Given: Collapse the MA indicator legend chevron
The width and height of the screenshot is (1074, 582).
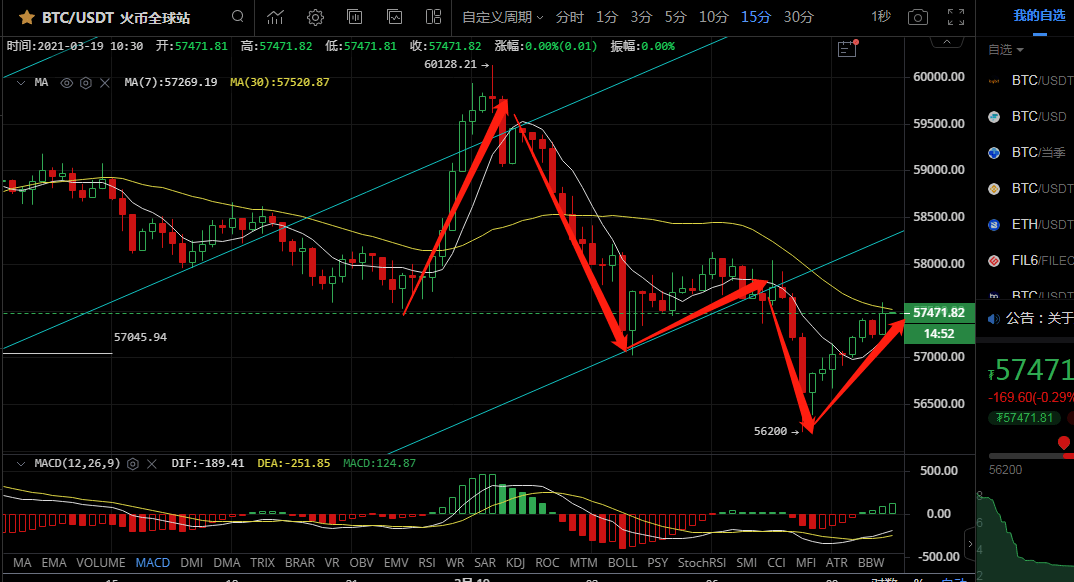Looking at the screenshot, I should point(21,83).
